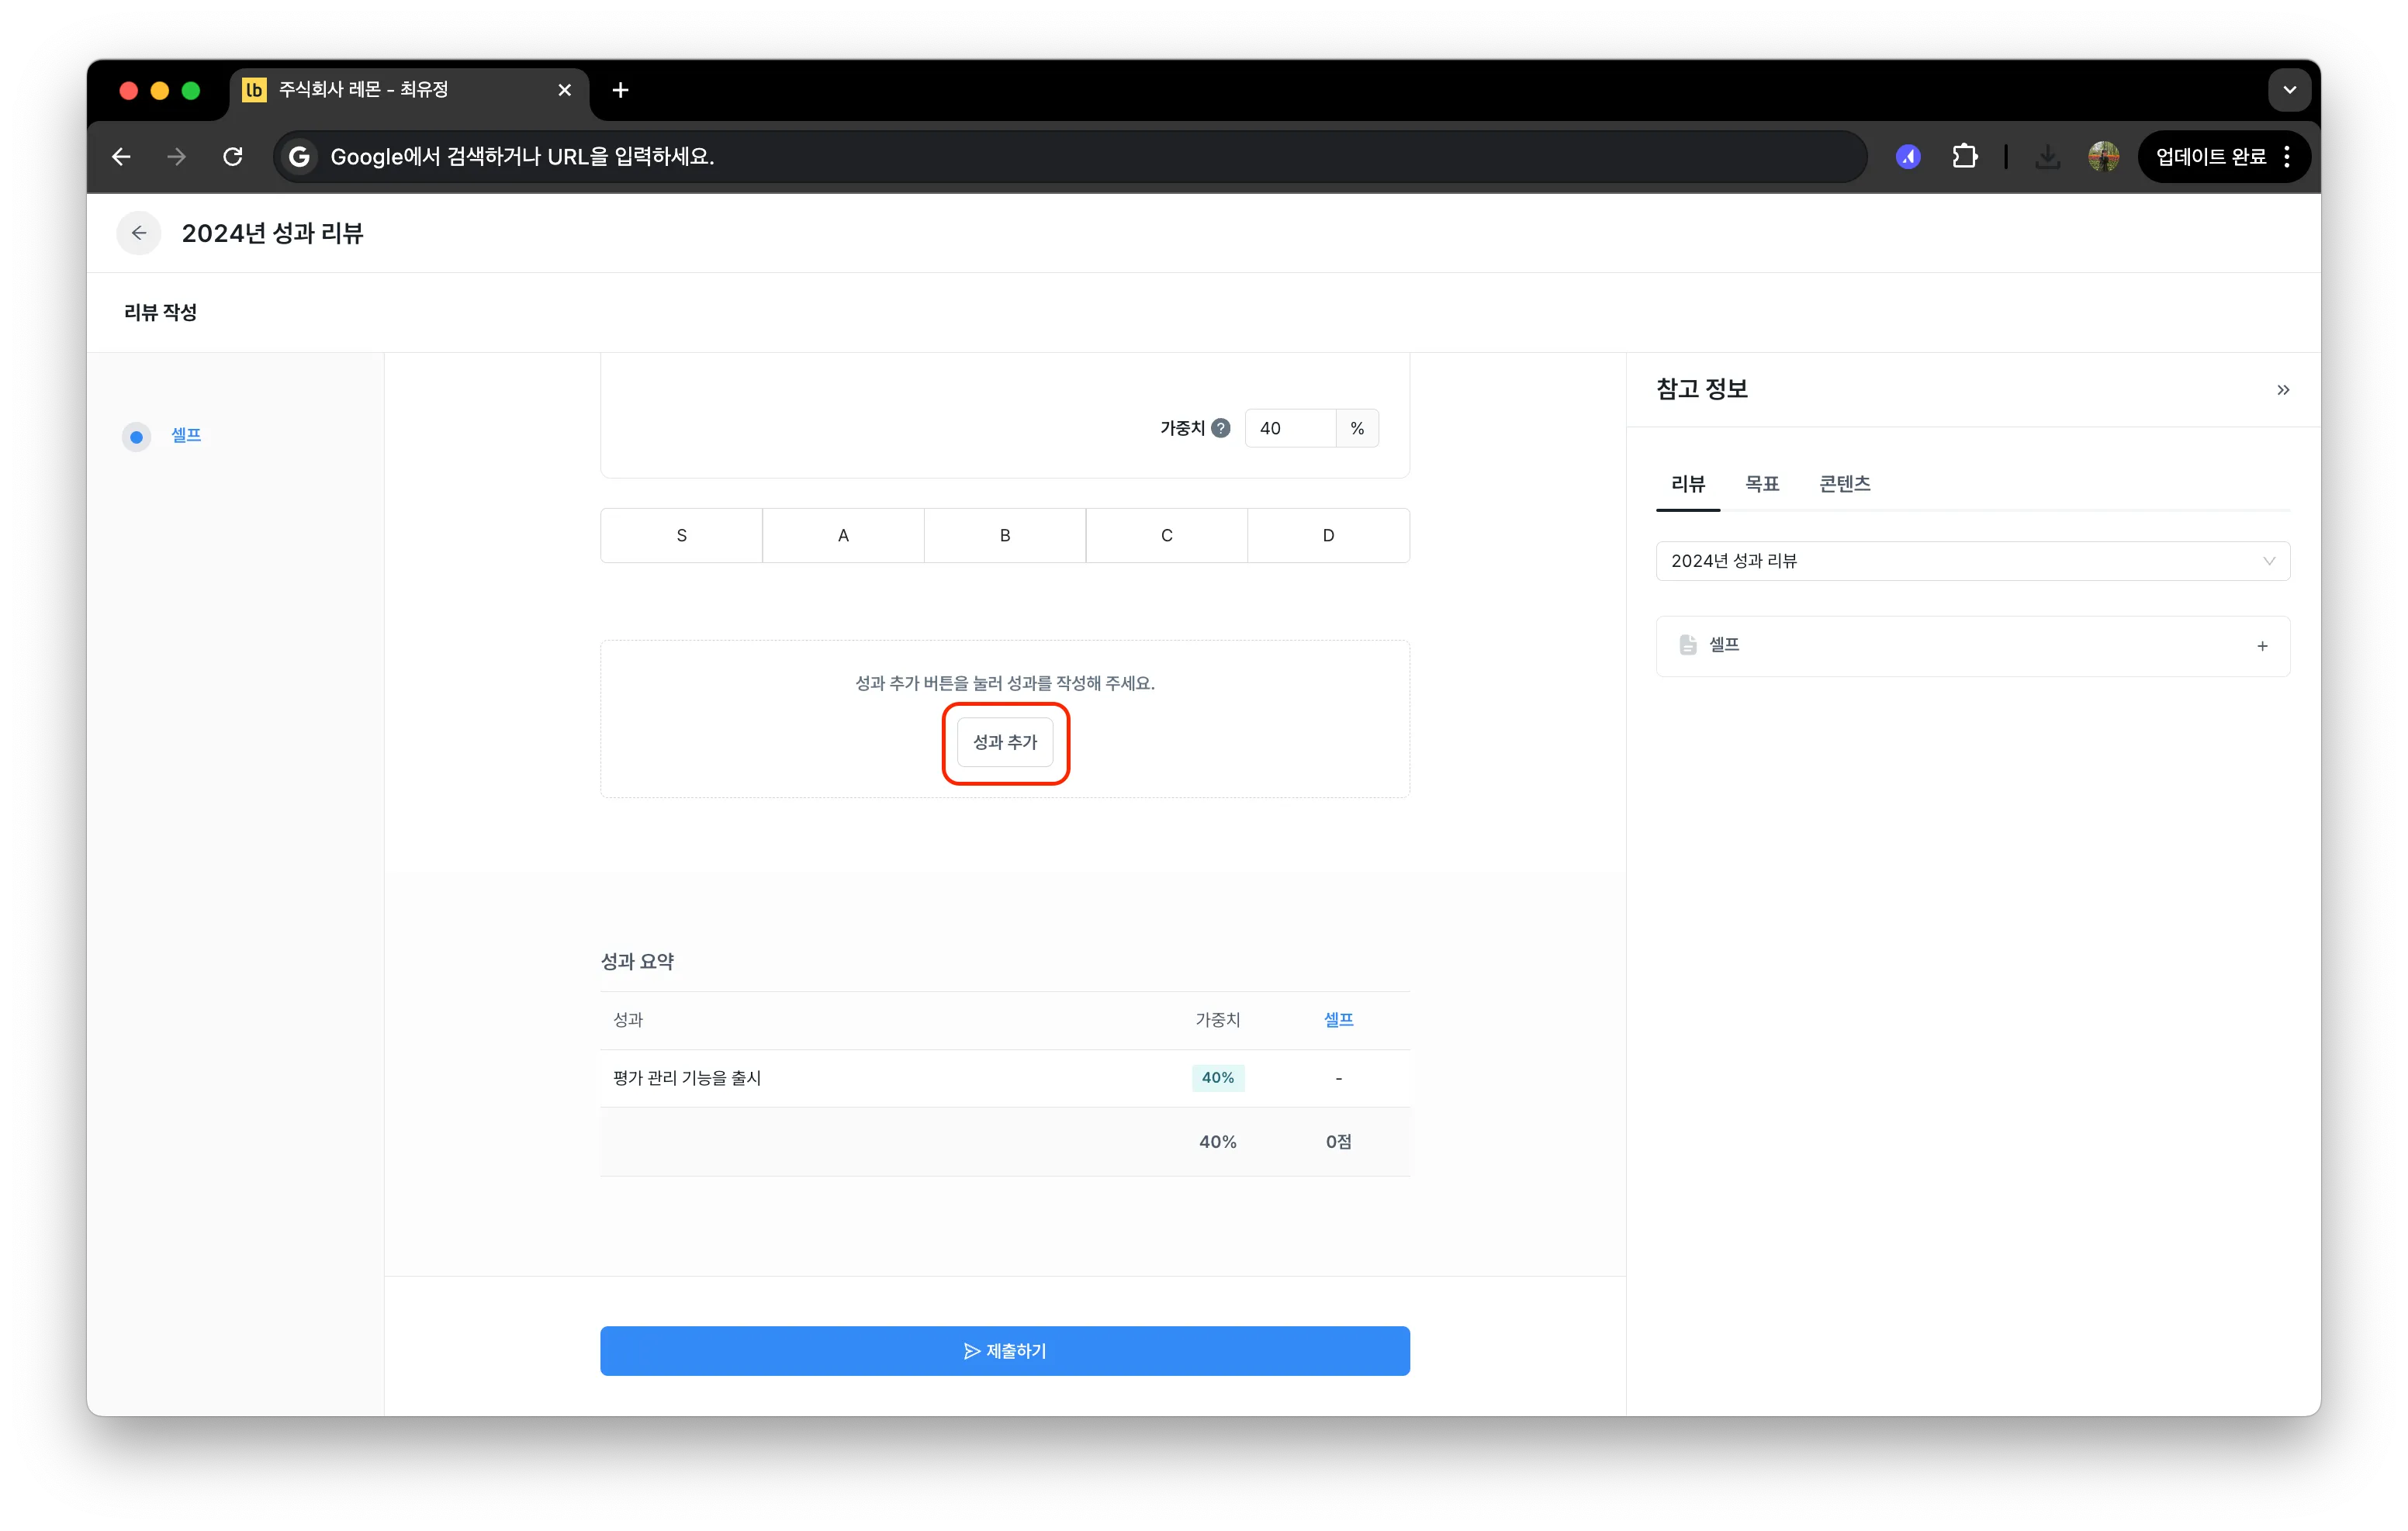Click the 평가 관리 기능을 출시 row
This screenshot has width=2408, height=1531.
pyautogui.click(x=1005, y=1078)
